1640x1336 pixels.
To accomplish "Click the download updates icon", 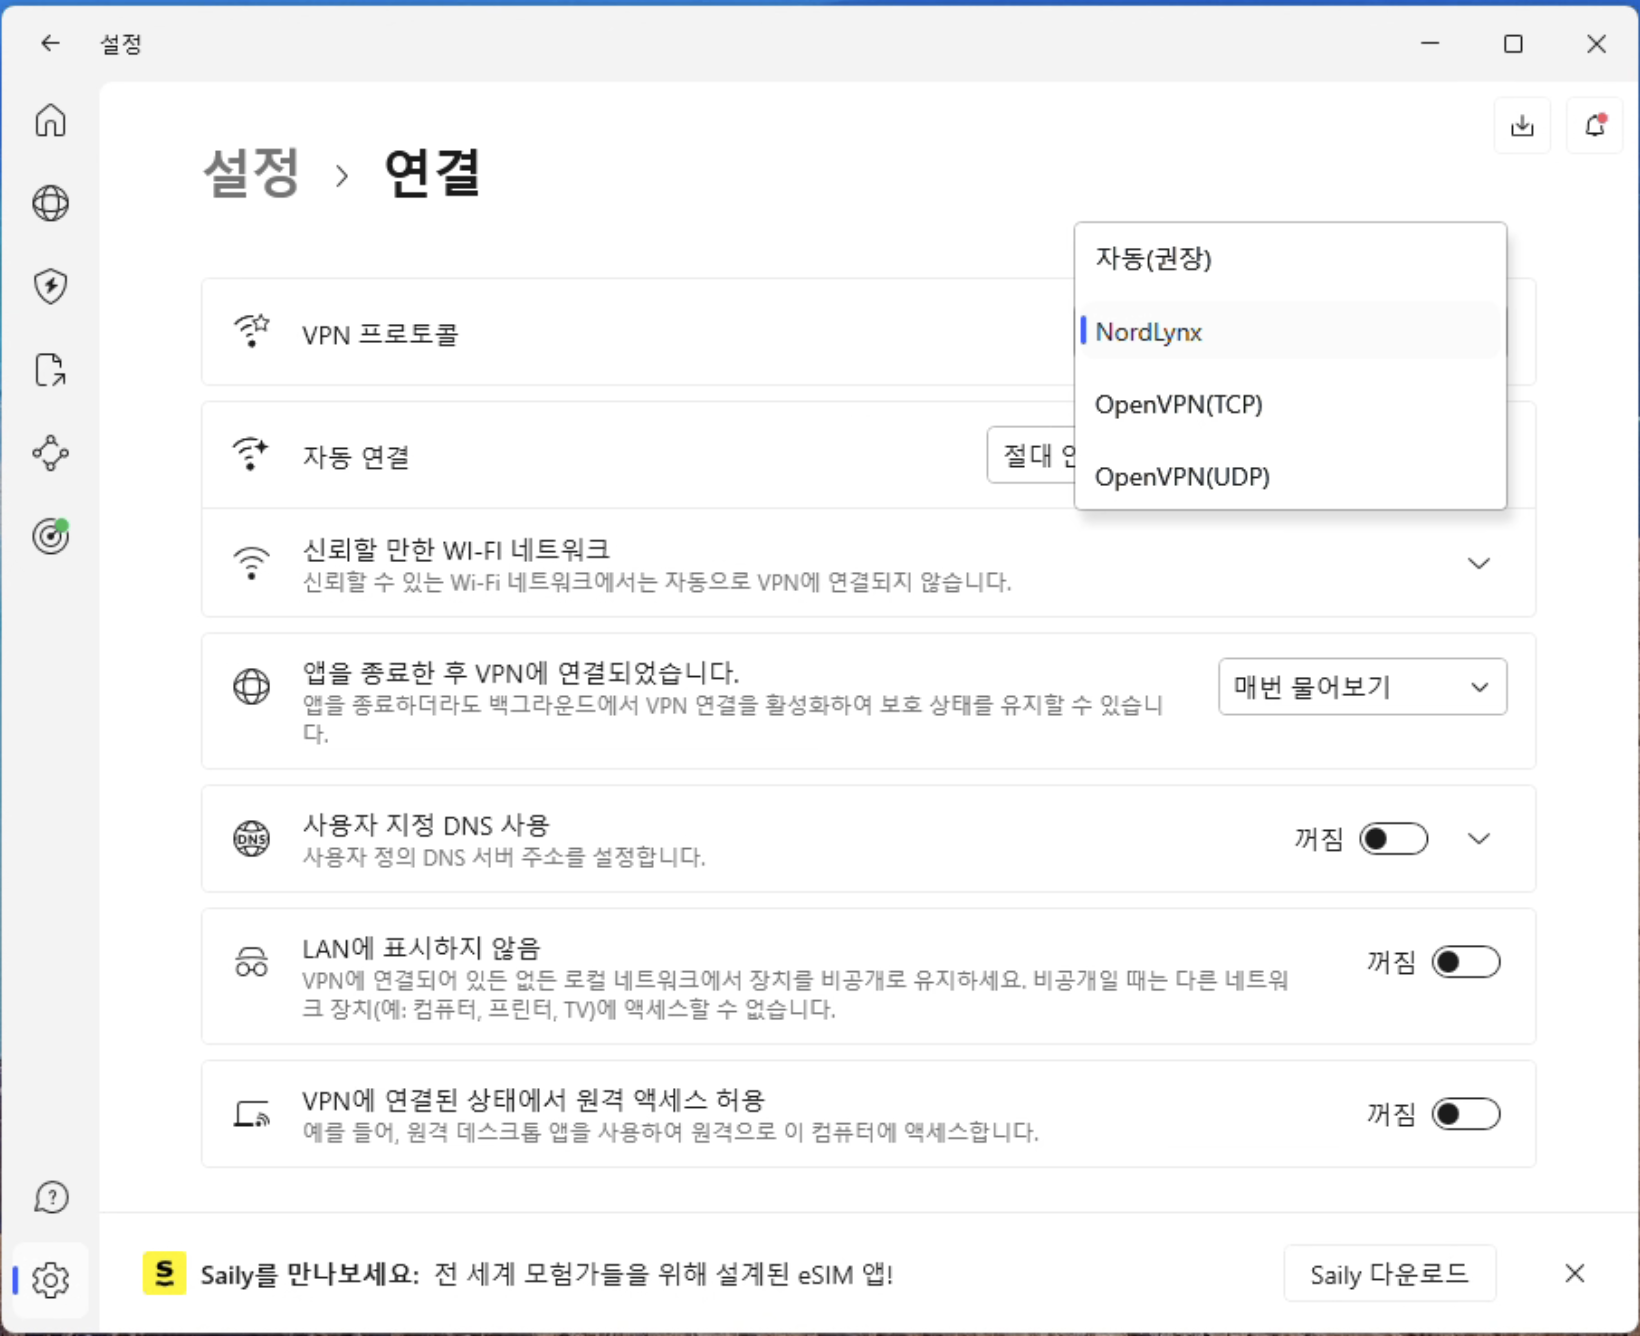I will tap(1522, 126).
